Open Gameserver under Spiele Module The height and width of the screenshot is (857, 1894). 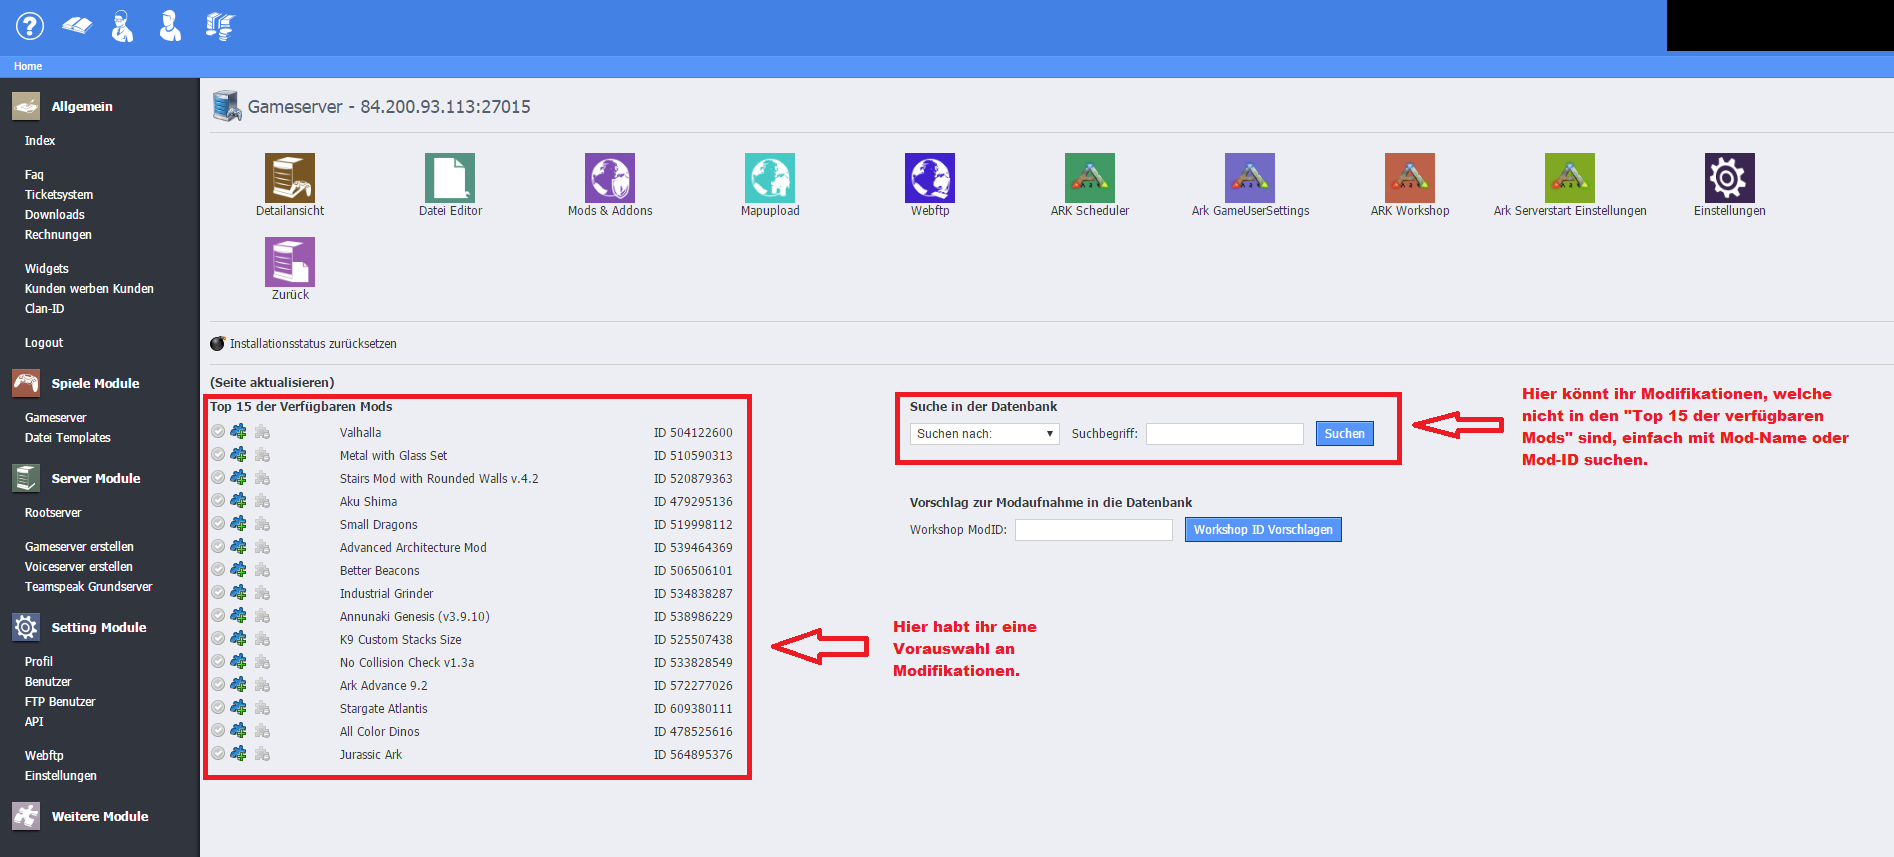click(56, 418)
